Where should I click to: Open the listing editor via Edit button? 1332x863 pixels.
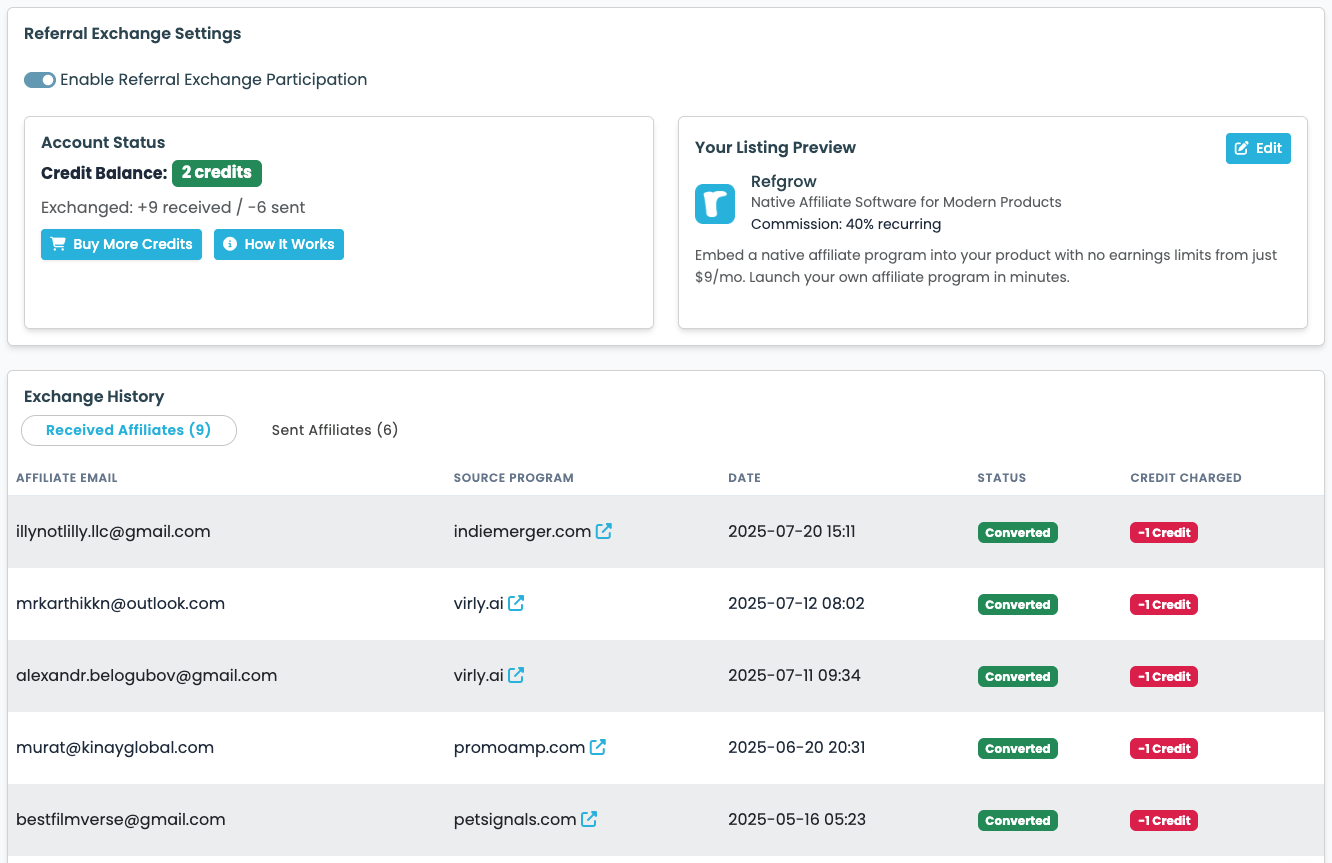point(1258,148)
